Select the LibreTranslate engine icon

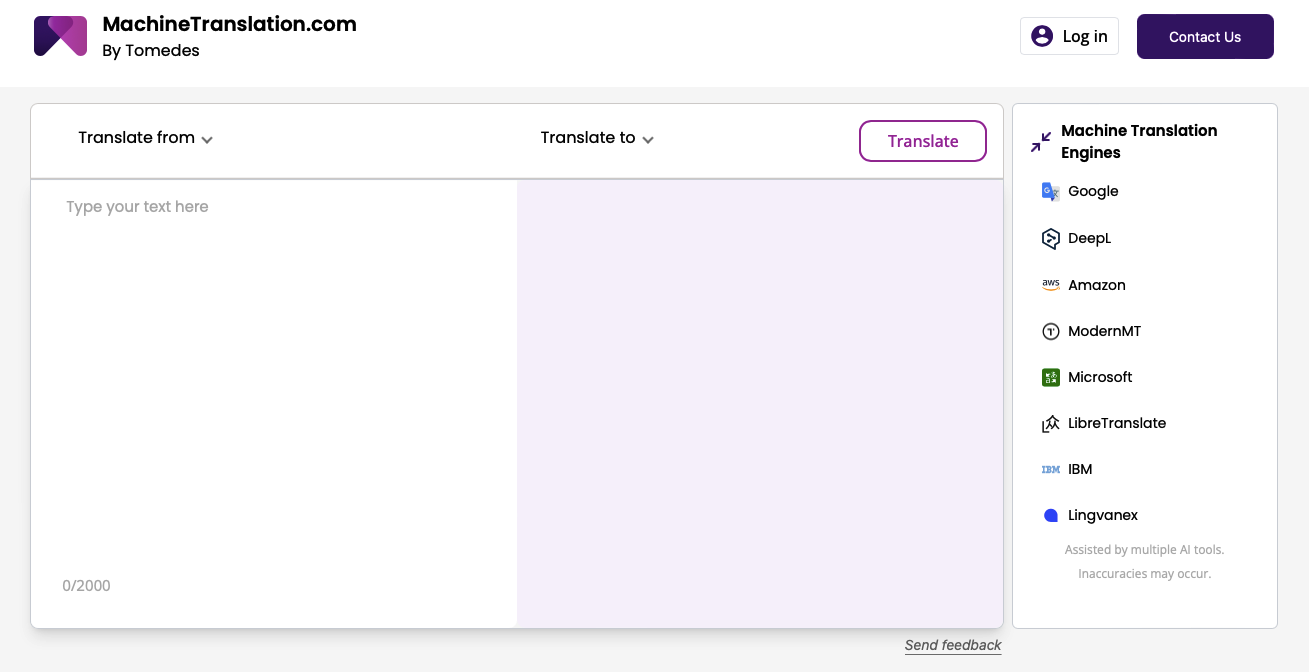click(1051, 423)
